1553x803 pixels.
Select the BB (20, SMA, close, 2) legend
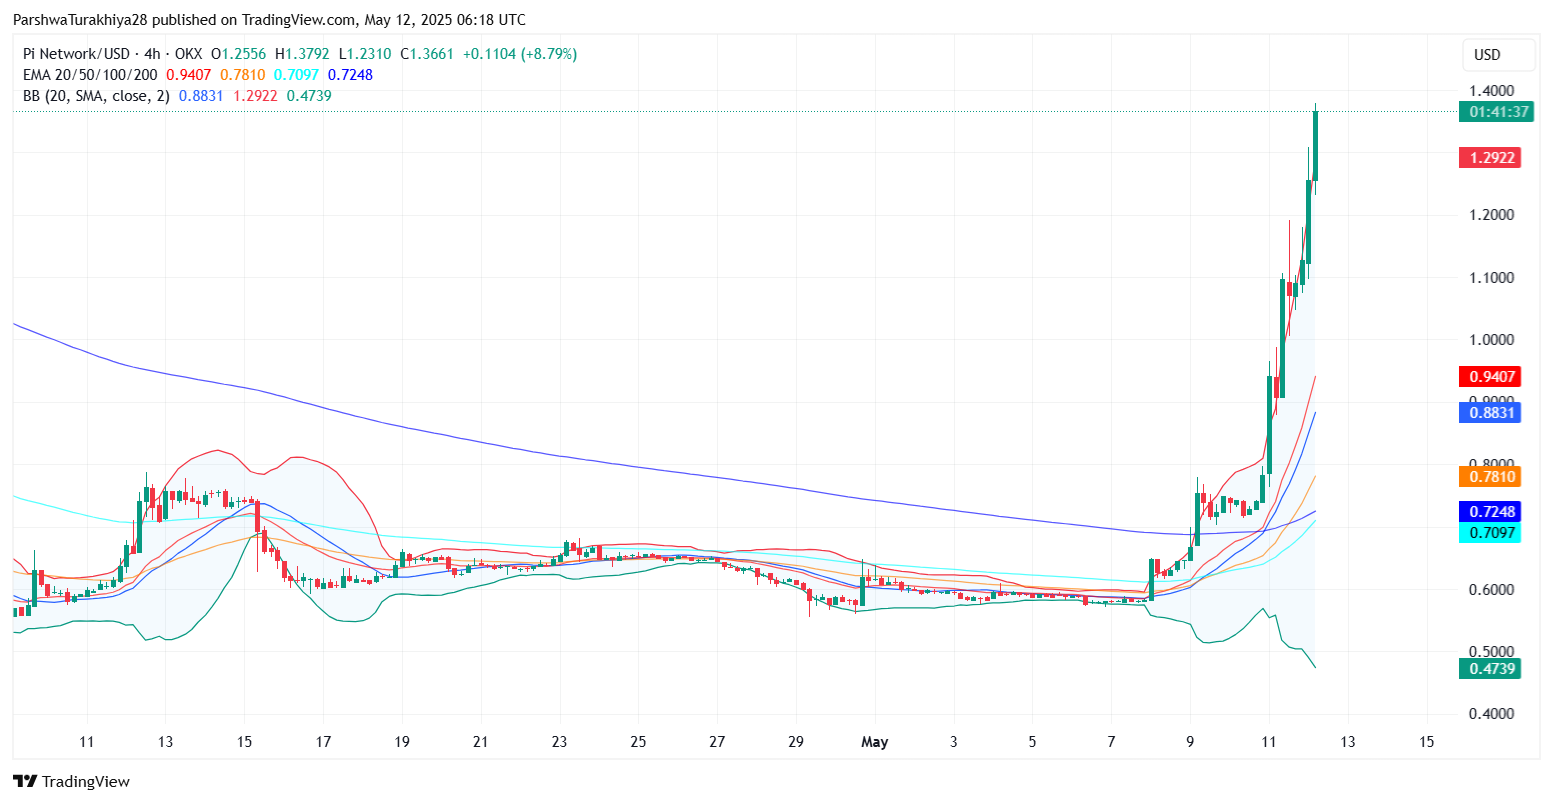tap(96, 96)
